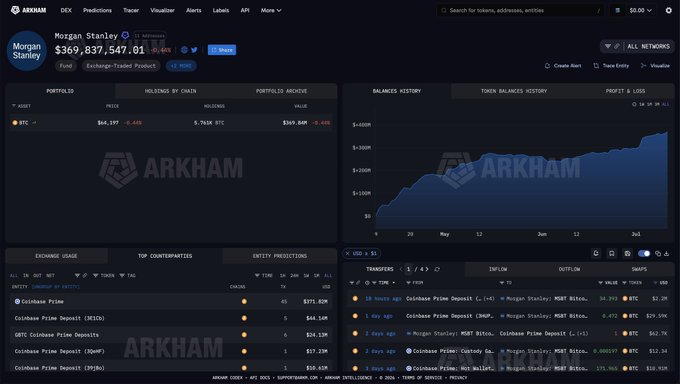Switch to the Exchange Usage tab

point(56,256)
